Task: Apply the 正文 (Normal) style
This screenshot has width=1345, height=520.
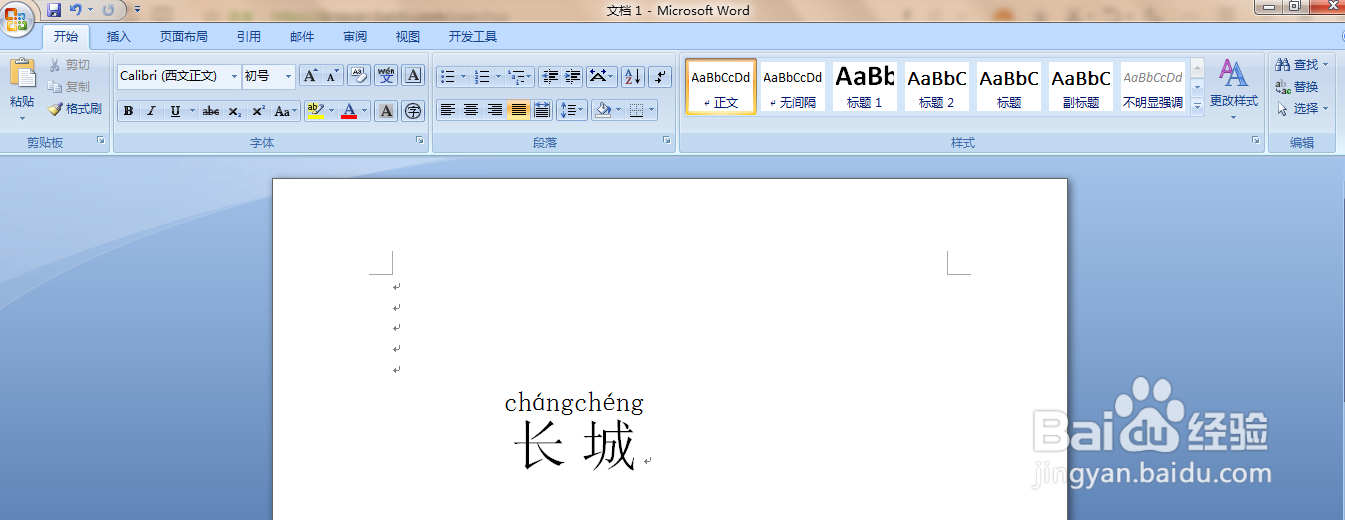Action: point(721,86)
